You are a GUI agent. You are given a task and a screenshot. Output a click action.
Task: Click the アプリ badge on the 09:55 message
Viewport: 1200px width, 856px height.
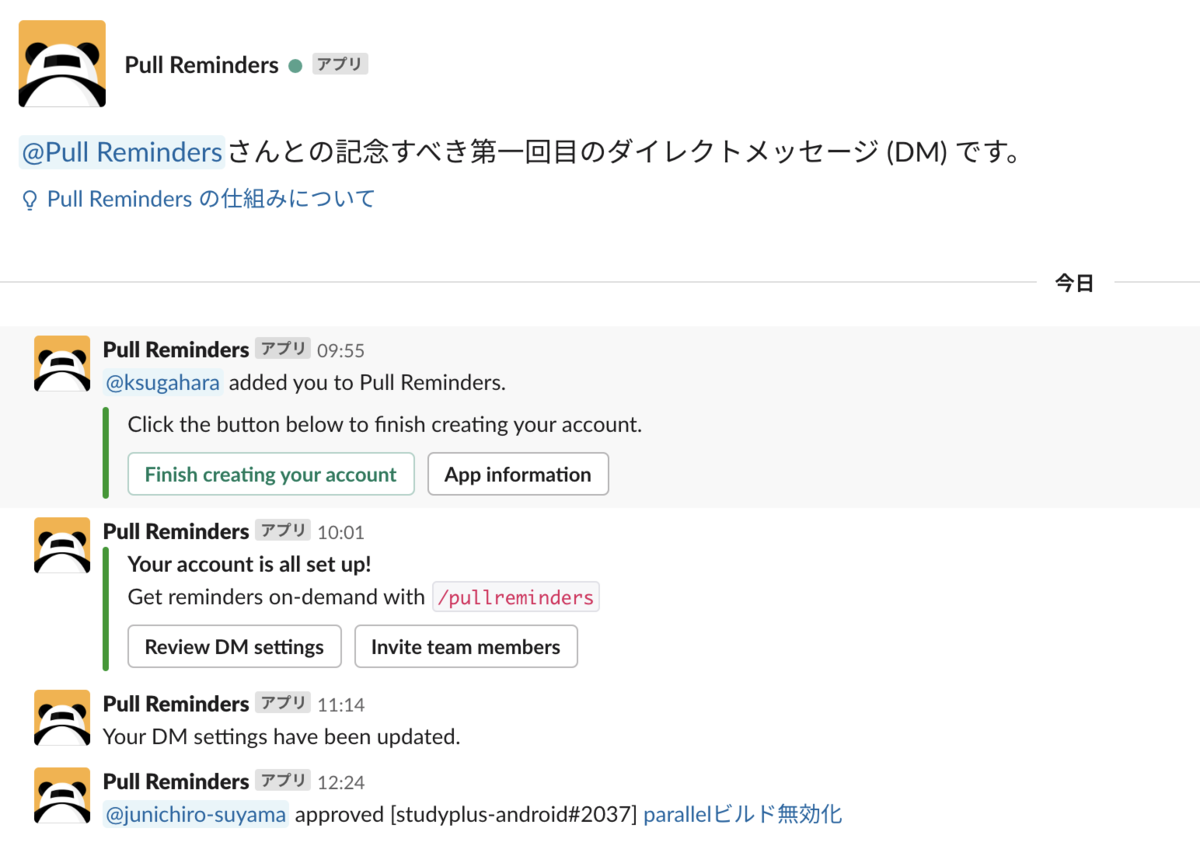[x=283, y=348]
